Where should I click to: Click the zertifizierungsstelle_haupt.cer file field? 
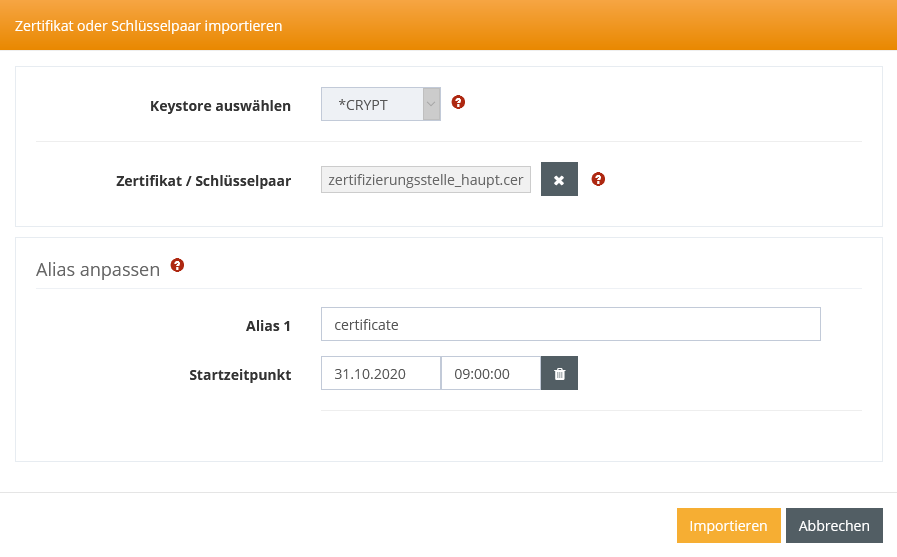tap(425, 180)
